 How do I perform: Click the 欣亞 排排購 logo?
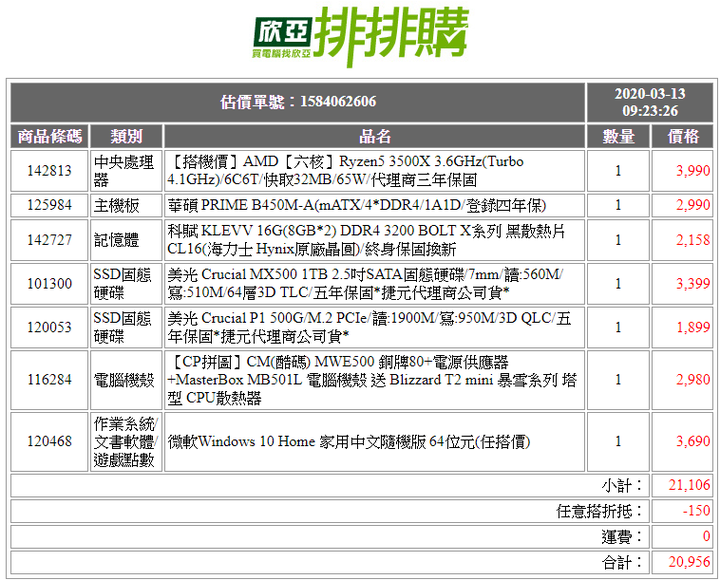coord(360,36)
